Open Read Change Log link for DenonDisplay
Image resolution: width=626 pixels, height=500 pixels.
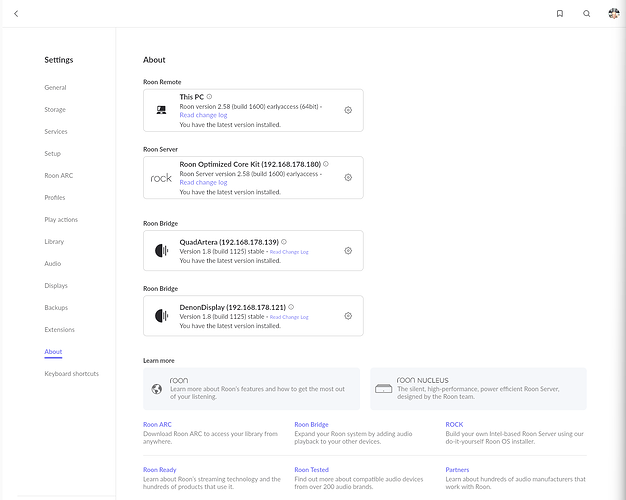[x=289, y=317]
